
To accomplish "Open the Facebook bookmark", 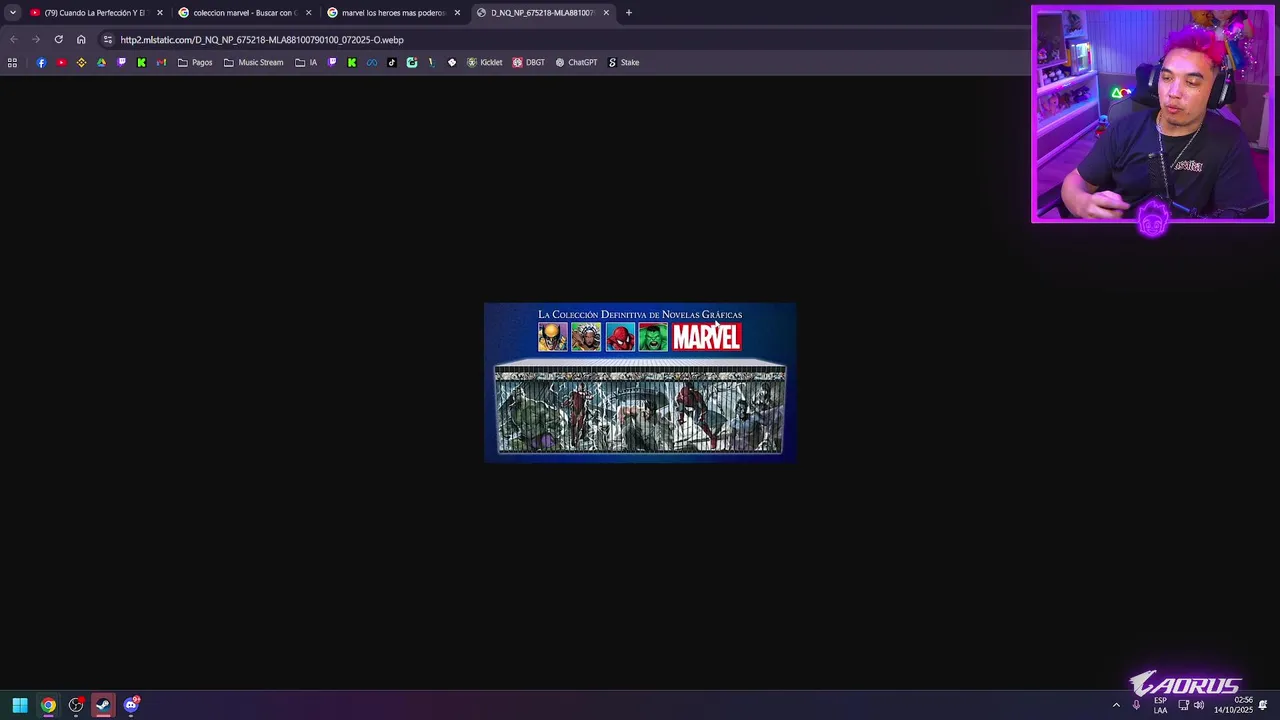I will [x=41, y=62].
